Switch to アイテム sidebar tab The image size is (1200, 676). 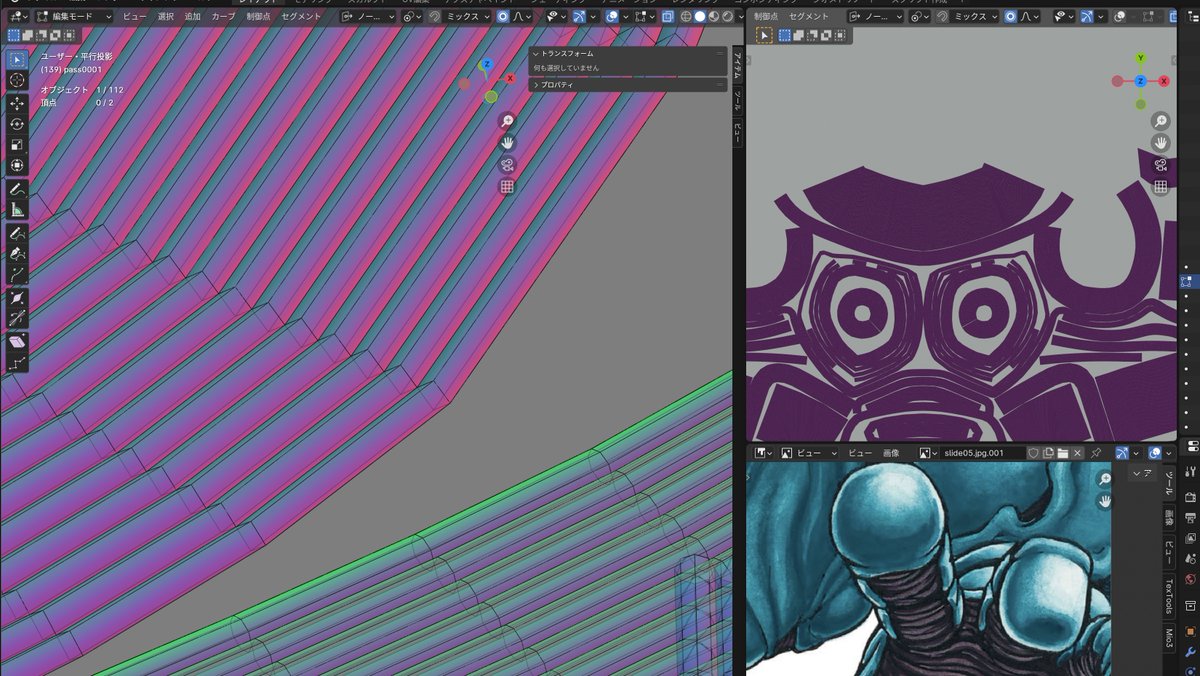pos(738,67)
